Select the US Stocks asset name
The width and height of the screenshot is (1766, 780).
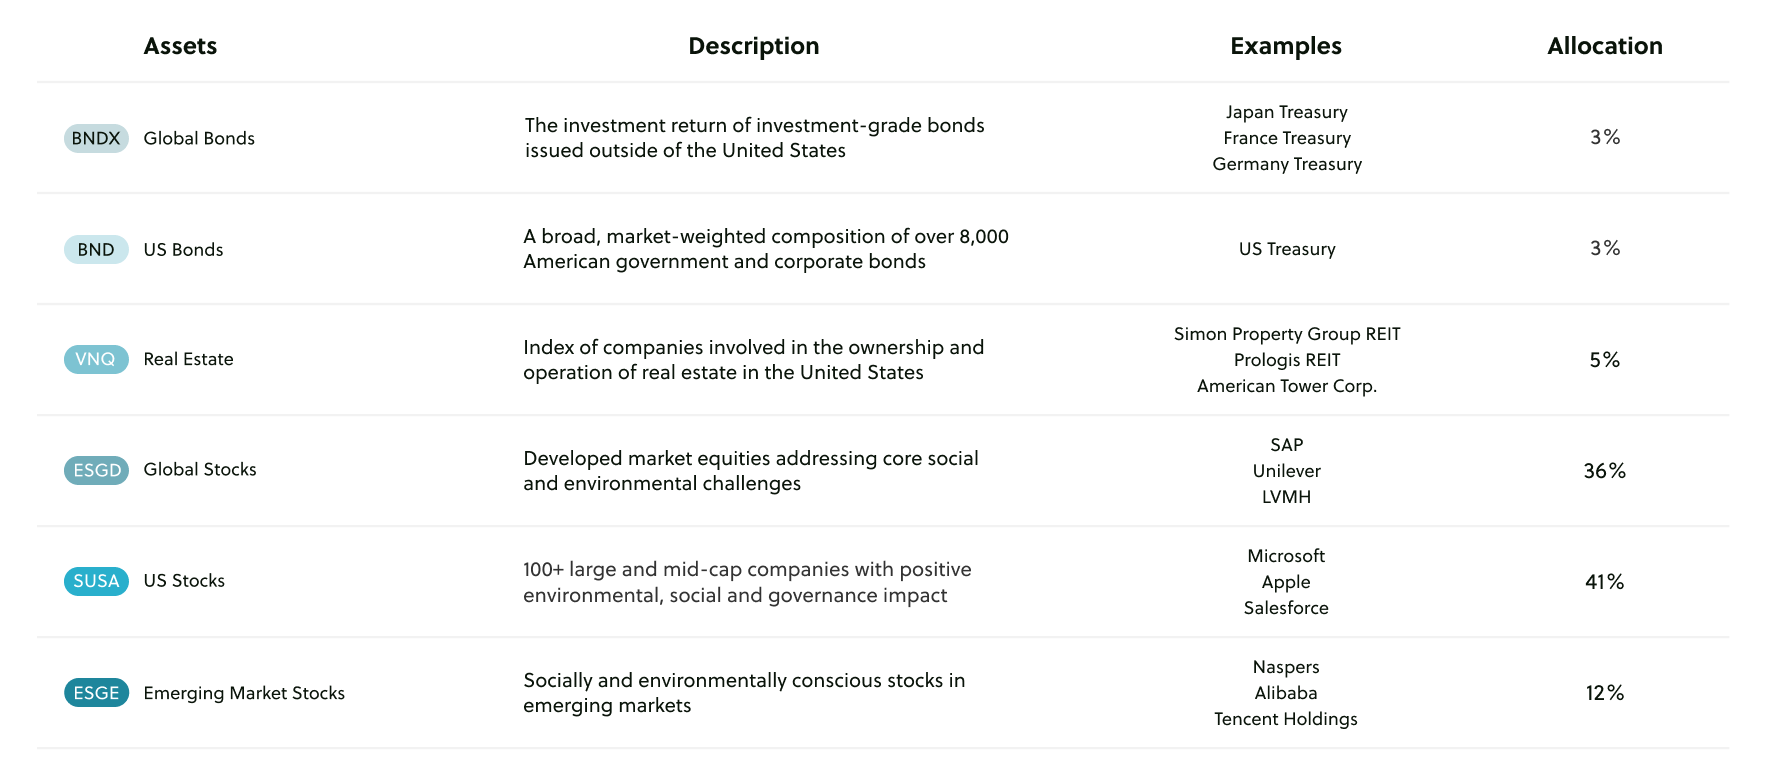184,581
